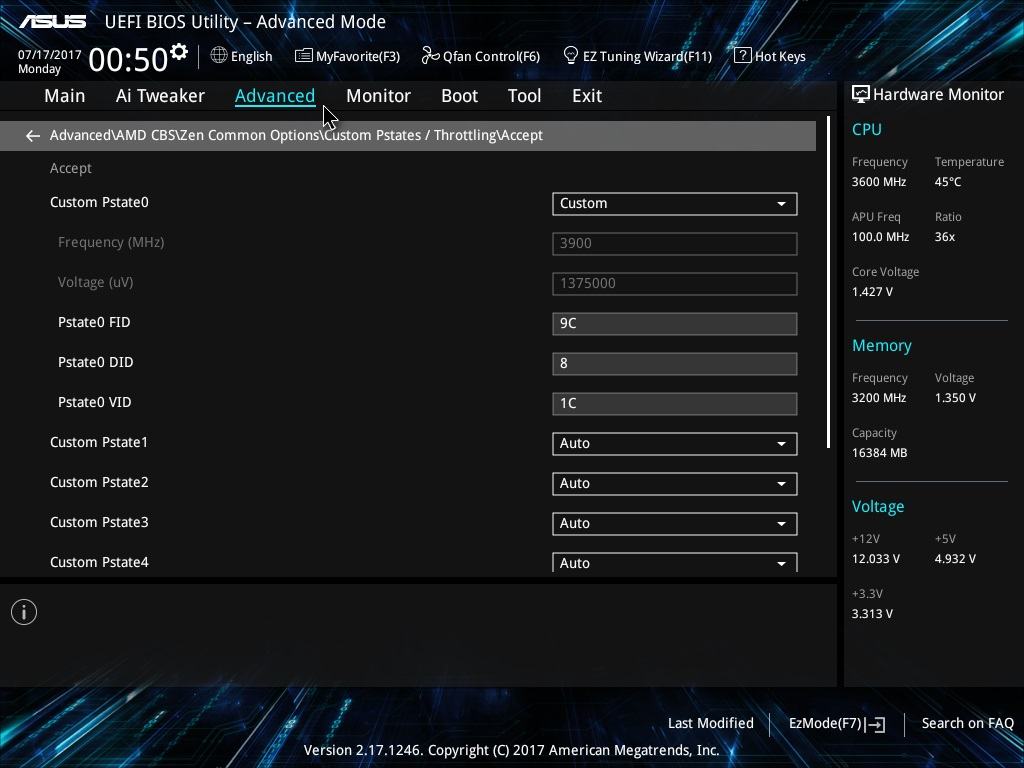Click the +3.3V value 3.313 V
Image resolution: width=1024 pixels, height=768 pixels.
(872, 614)
